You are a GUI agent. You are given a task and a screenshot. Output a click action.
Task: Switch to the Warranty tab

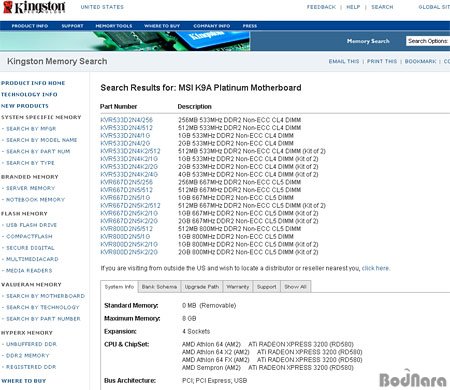pyautogui.click(x=238, y=287)
